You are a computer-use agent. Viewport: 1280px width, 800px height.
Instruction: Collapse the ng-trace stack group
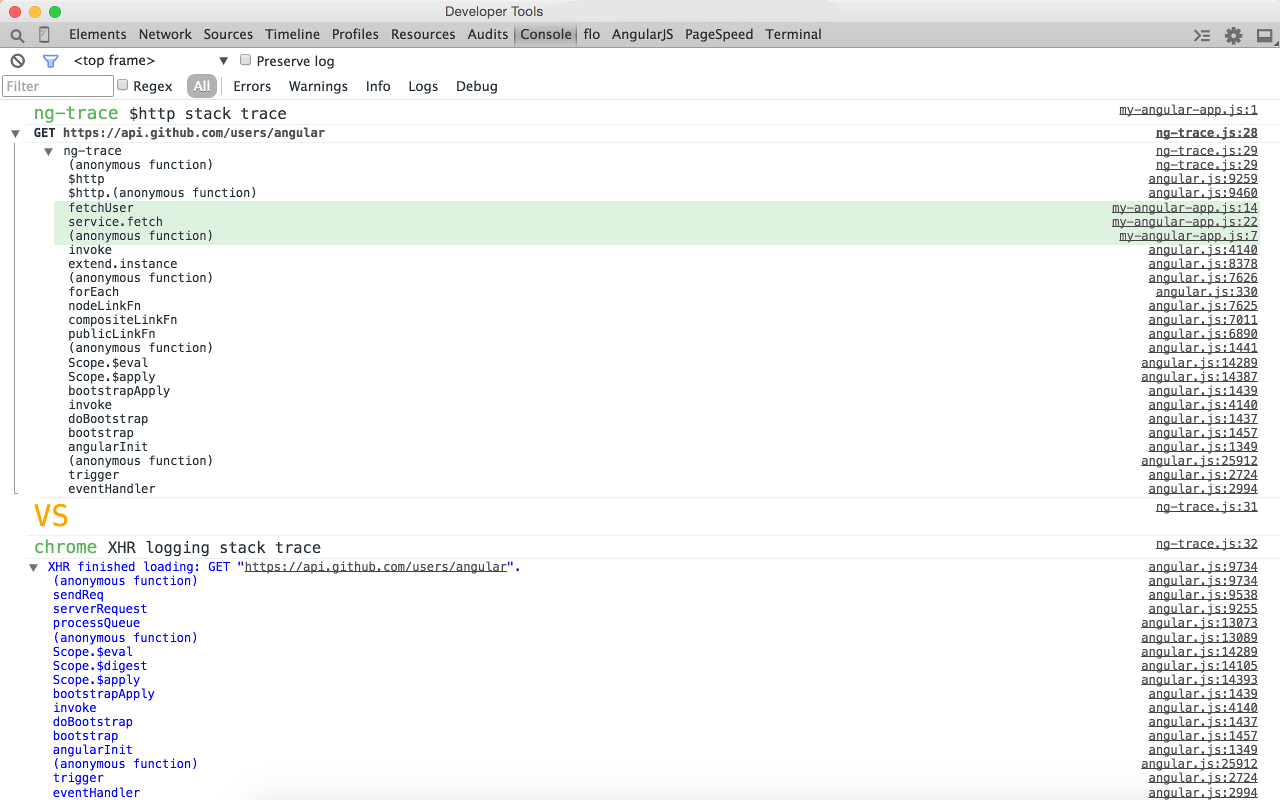48,152
